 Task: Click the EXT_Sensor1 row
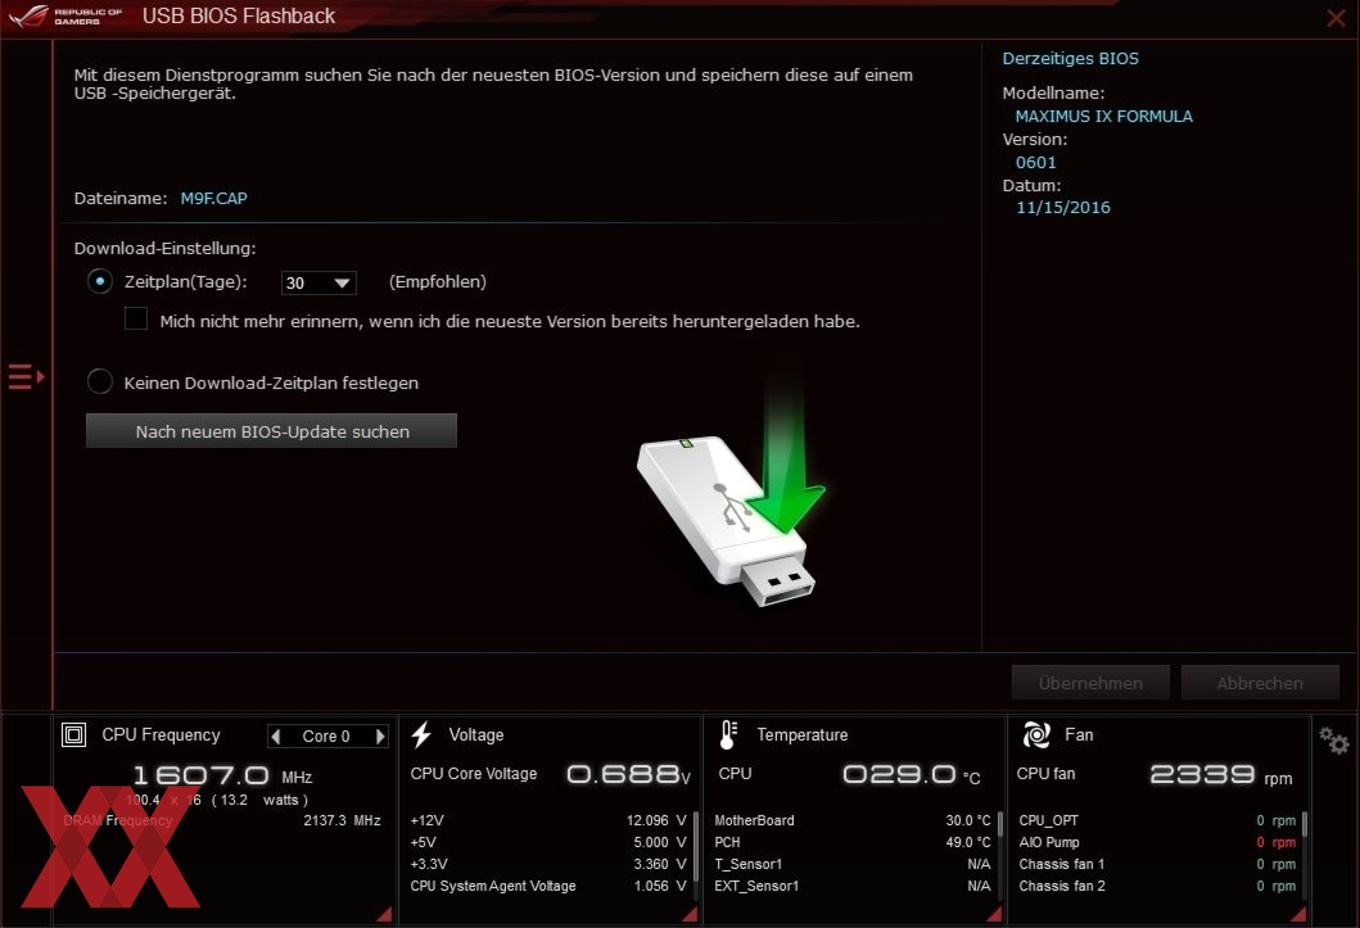tap(852, 886)
